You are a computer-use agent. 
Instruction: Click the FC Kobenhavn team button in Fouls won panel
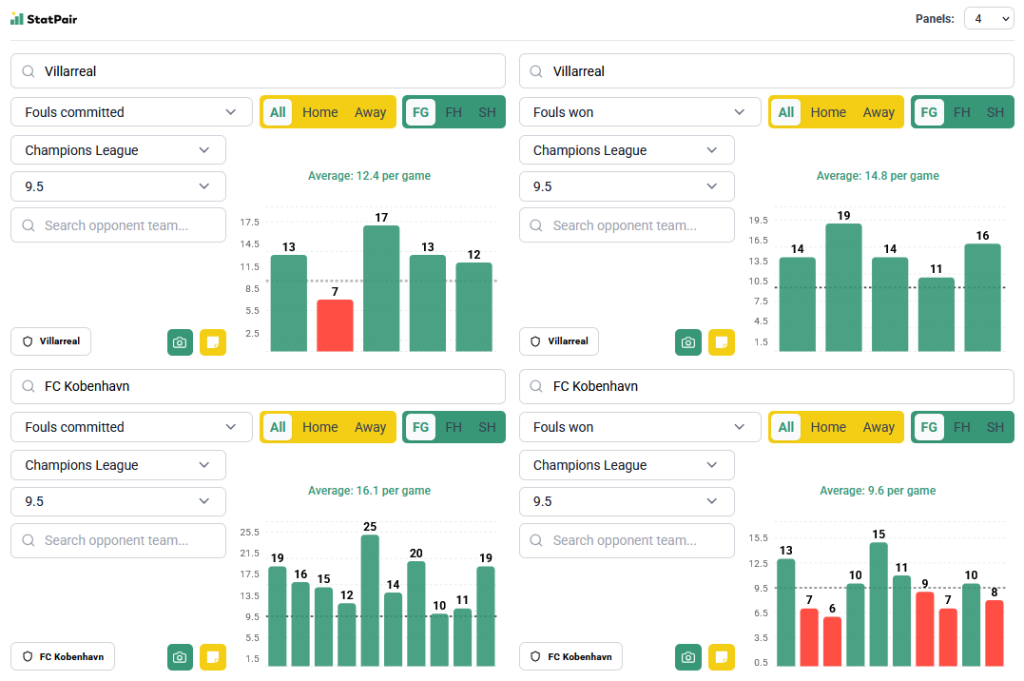click(x=571, y=656)
